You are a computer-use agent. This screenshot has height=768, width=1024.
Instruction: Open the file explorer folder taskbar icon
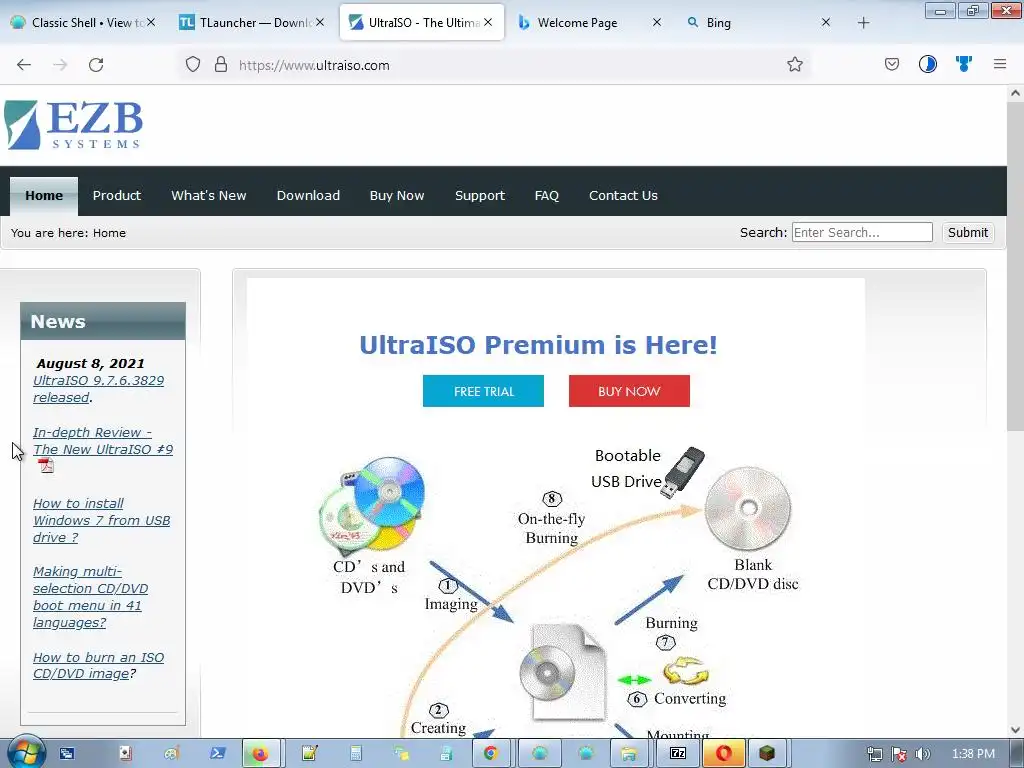pyautogui.click(x=628, y=754)
